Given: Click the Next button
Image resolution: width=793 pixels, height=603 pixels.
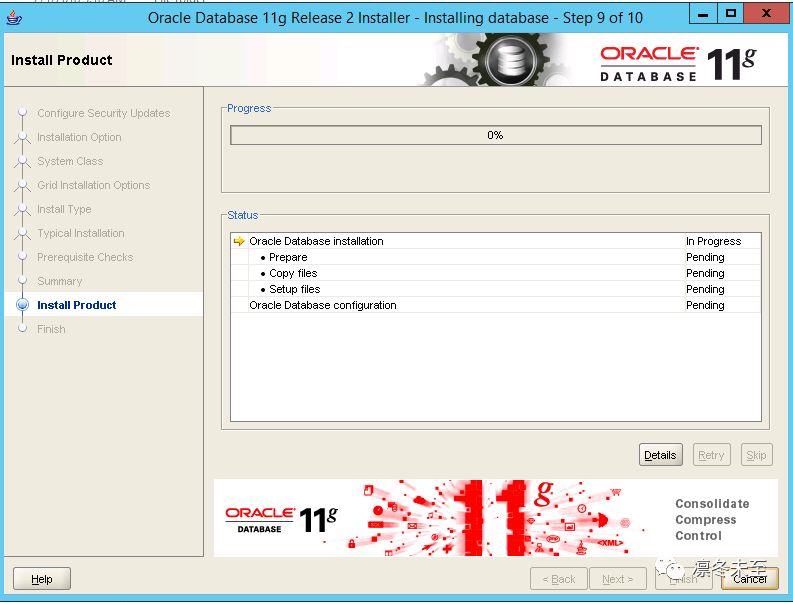Looking at the screenshot, I should 618,579.
